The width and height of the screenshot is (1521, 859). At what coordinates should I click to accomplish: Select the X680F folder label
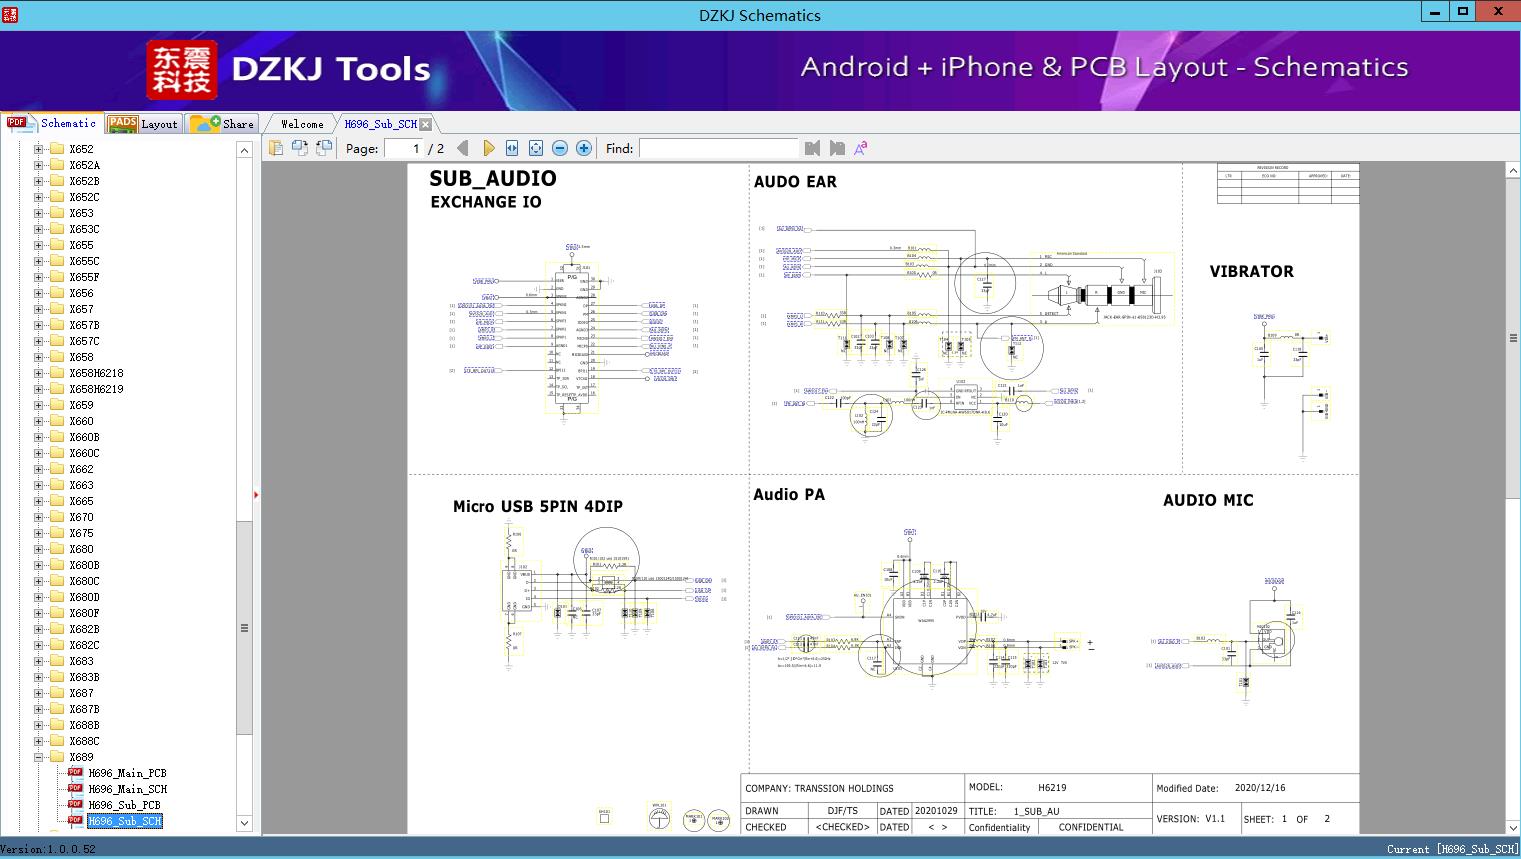pyautogui.click(x=84, y=613)
